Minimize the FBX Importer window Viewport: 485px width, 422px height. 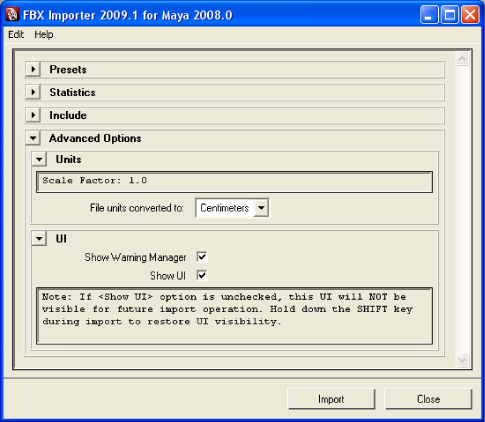tap(429, 15)
